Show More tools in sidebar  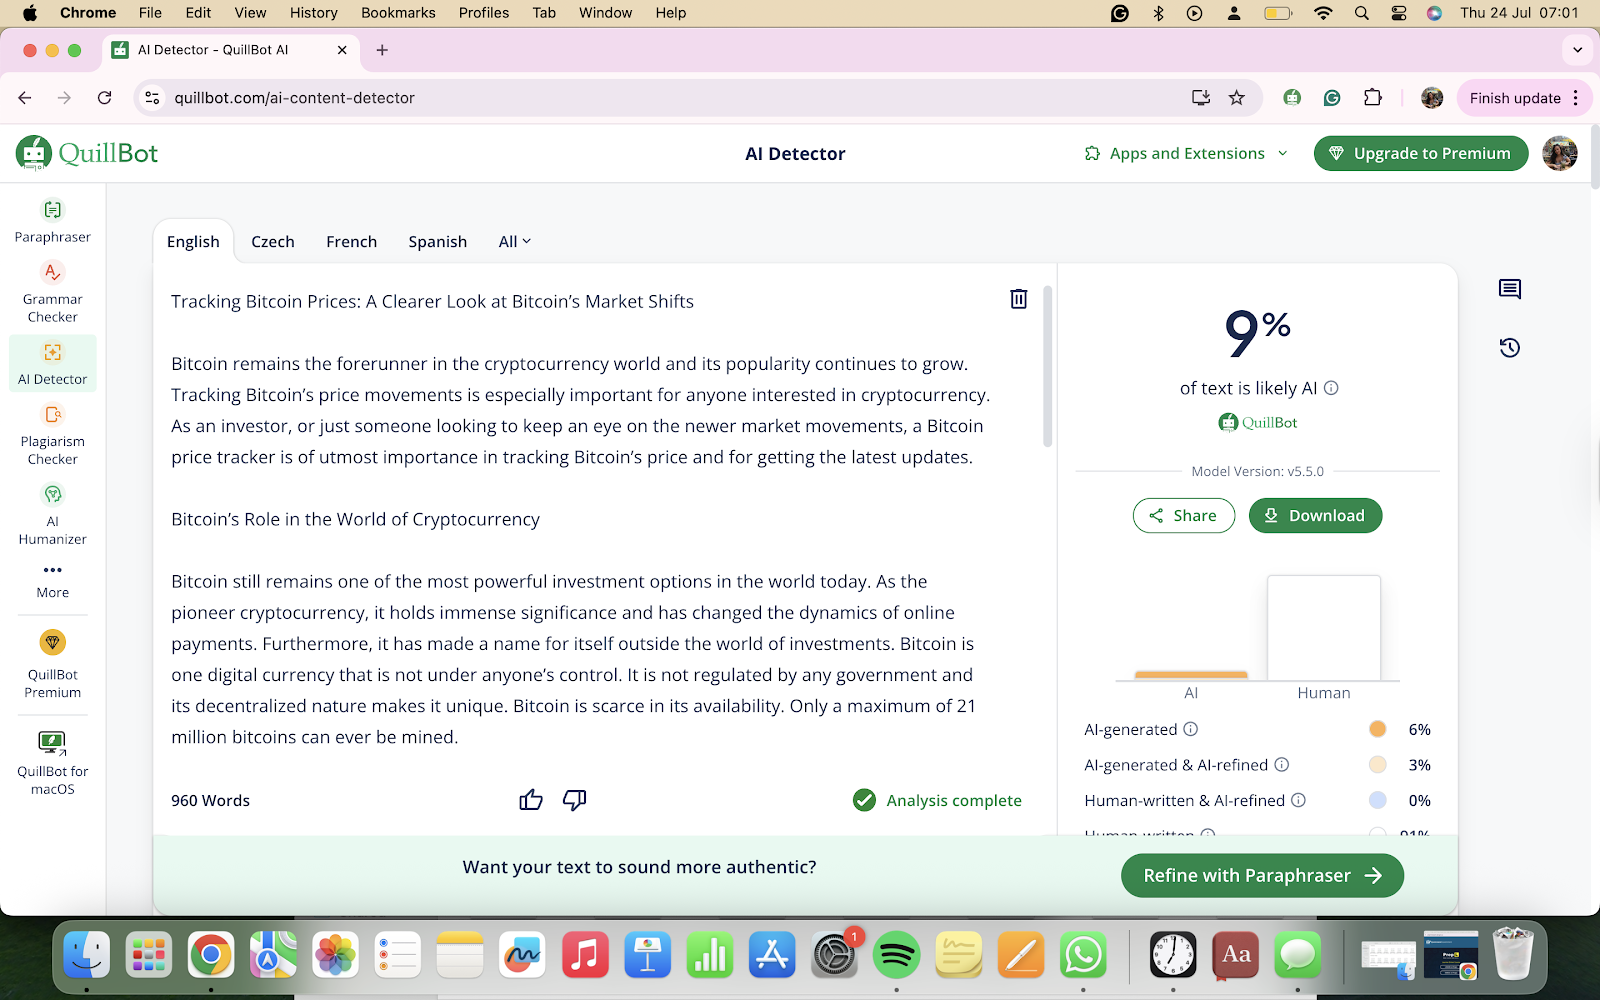[x=52, y=580]
